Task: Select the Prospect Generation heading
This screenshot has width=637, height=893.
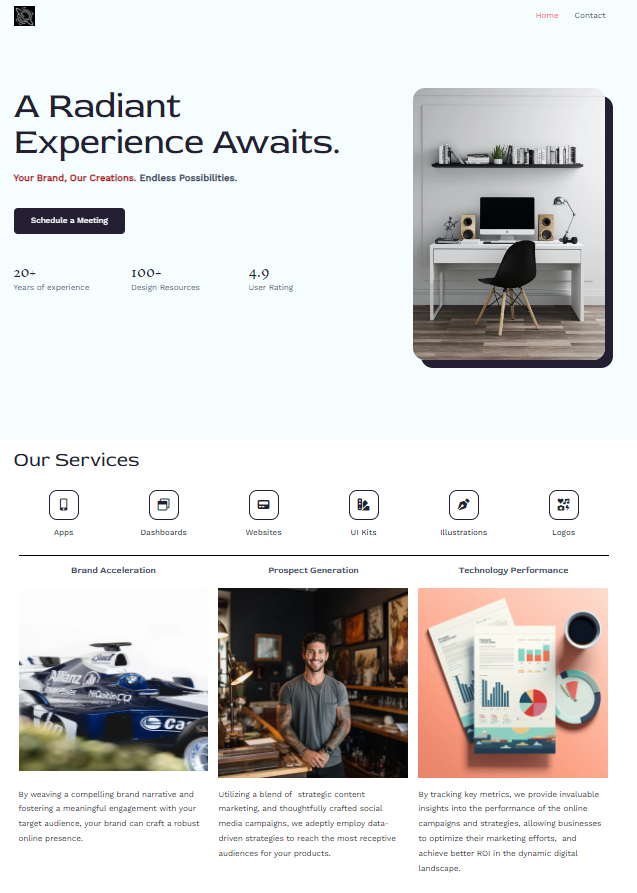Action: pos(313,570)
